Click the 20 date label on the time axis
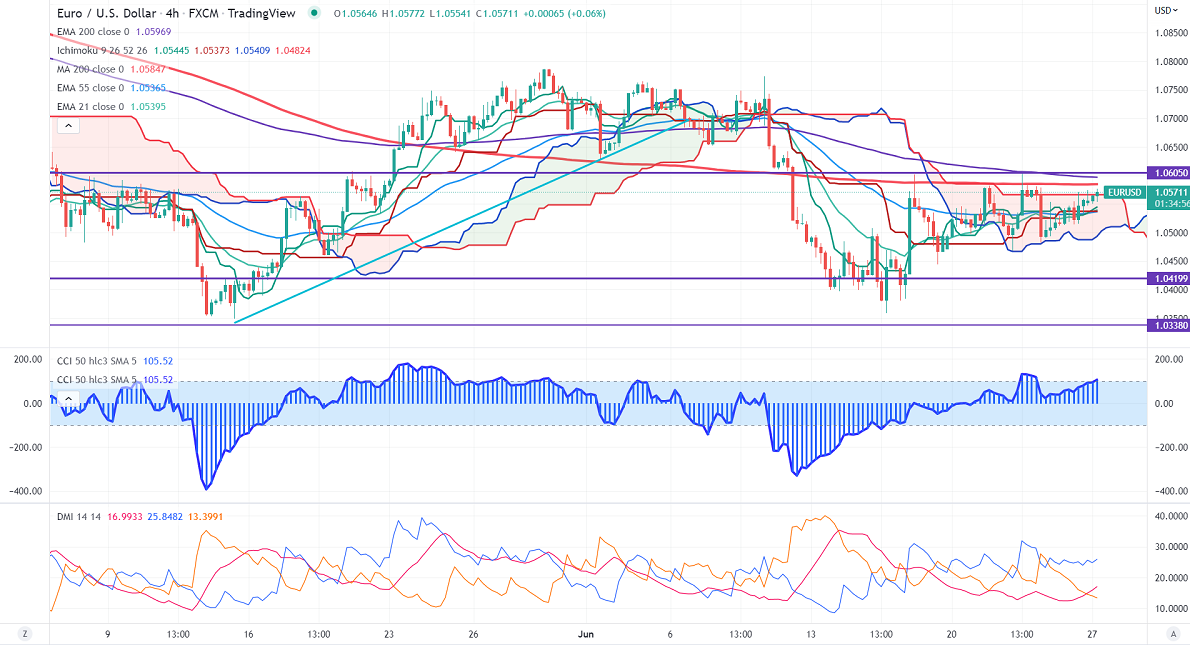Image resolution: width=1190 pixels, height=646 pixels. (x=952, y=635)
